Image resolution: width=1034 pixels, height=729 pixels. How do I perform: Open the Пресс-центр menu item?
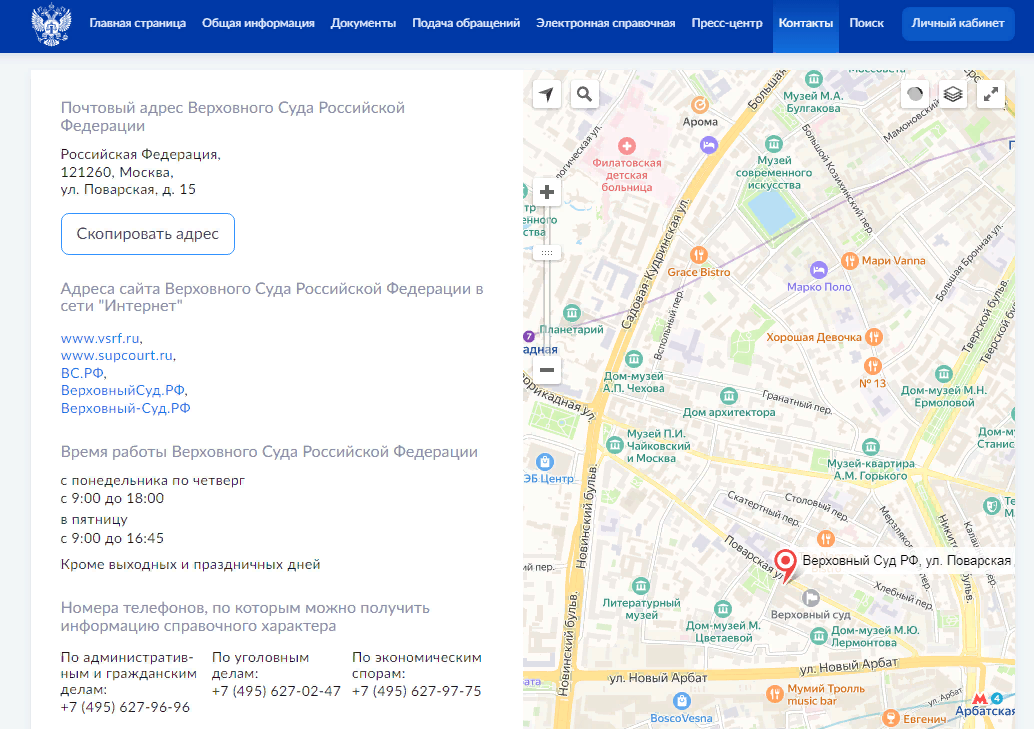727,23
